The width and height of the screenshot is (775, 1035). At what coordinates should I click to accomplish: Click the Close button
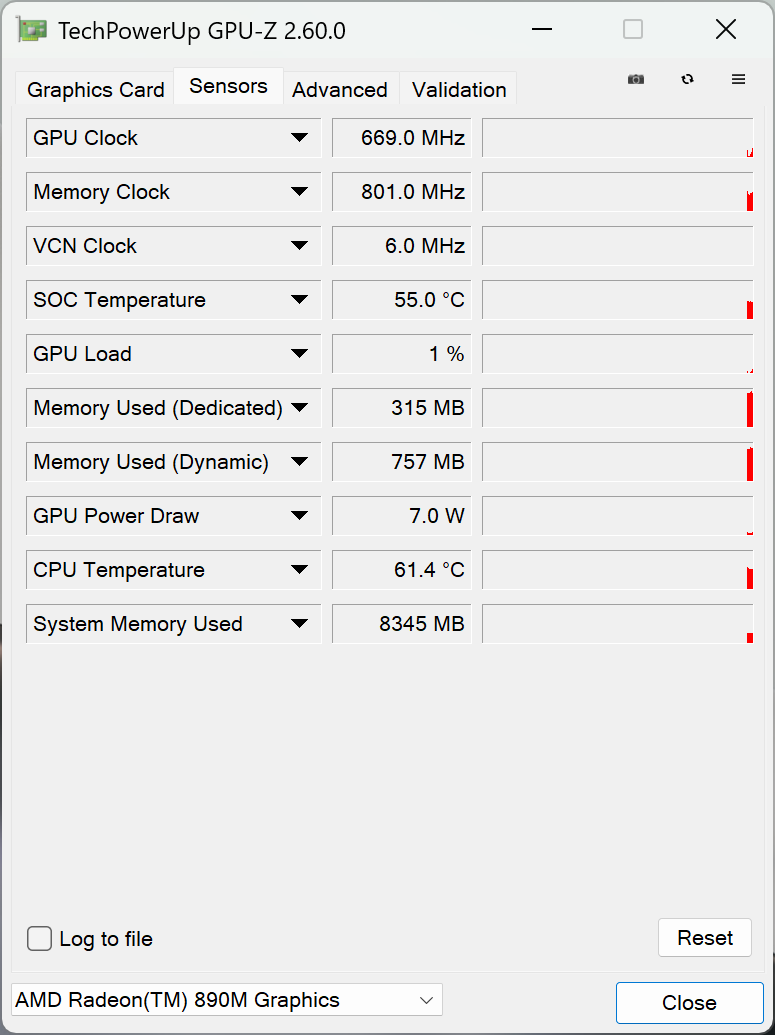tap(688, 1002)
